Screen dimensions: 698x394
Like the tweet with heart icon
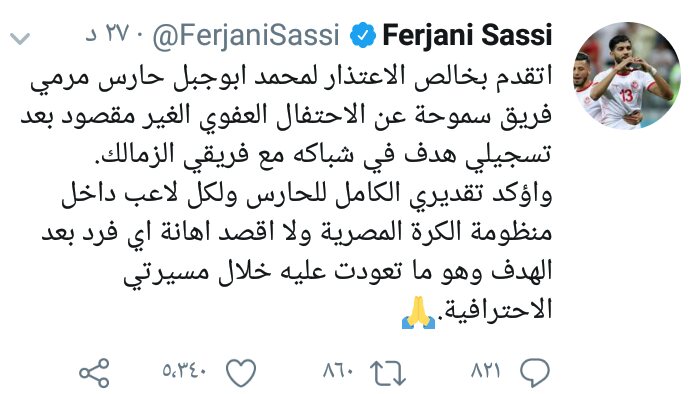click(241, 373)
